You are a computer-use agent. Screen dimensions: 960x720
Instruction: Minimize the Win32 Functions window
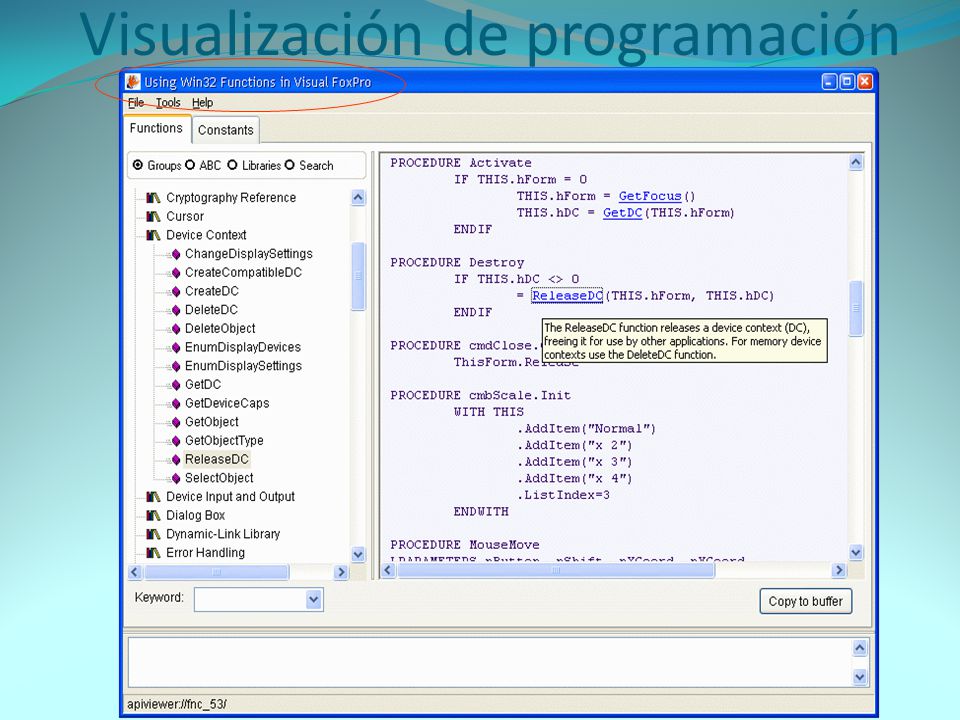point(829,81)
